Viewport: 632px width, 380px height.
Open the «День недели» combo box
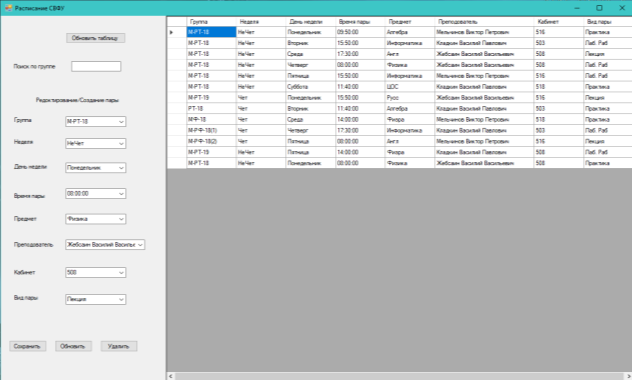96,168
